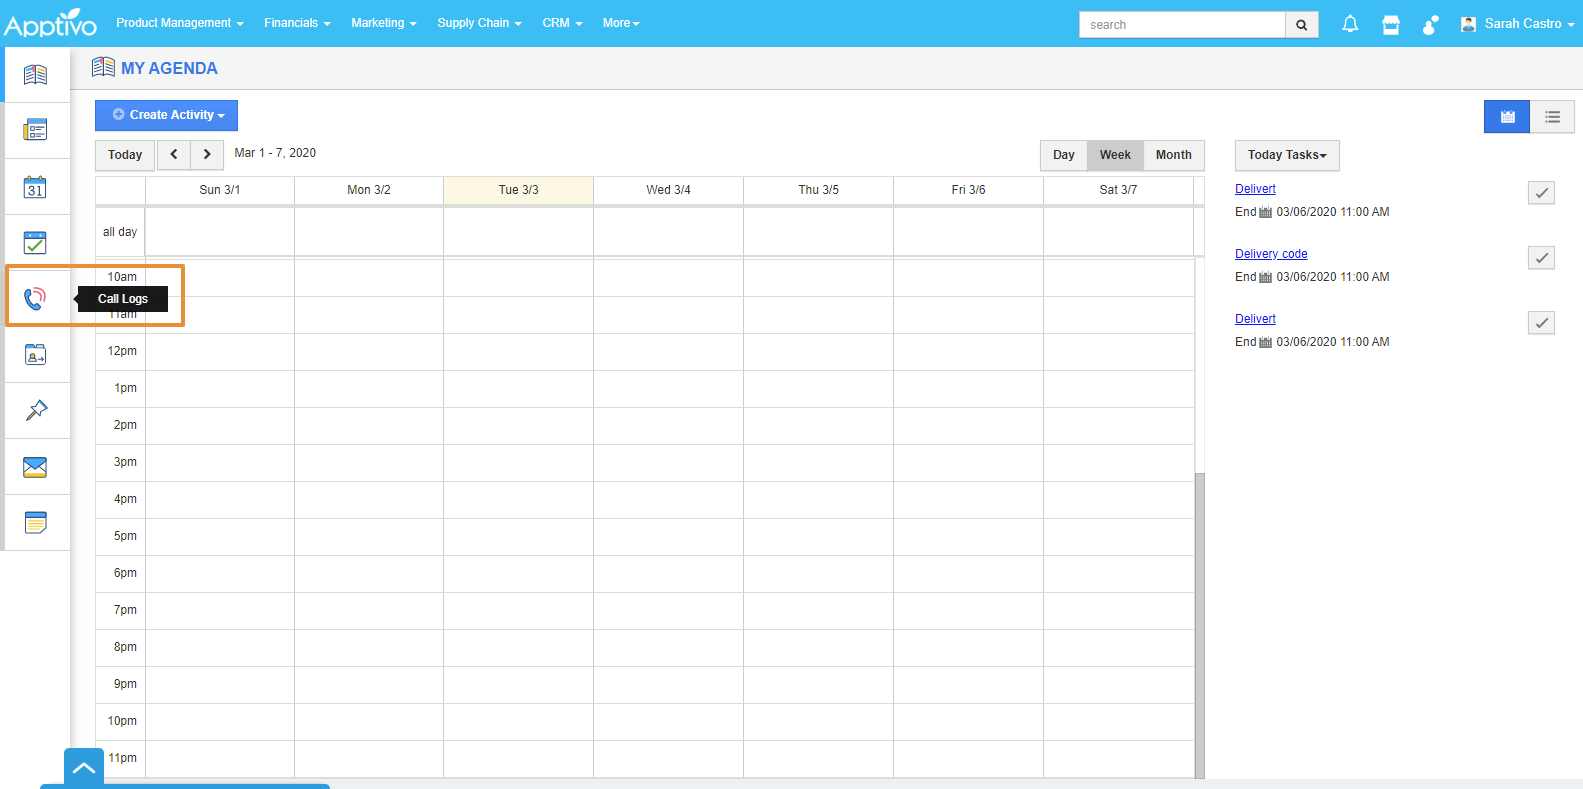Select Mon 3/2 column header
The width and height of the screenshot is (1583, 789).
point(369,190)
